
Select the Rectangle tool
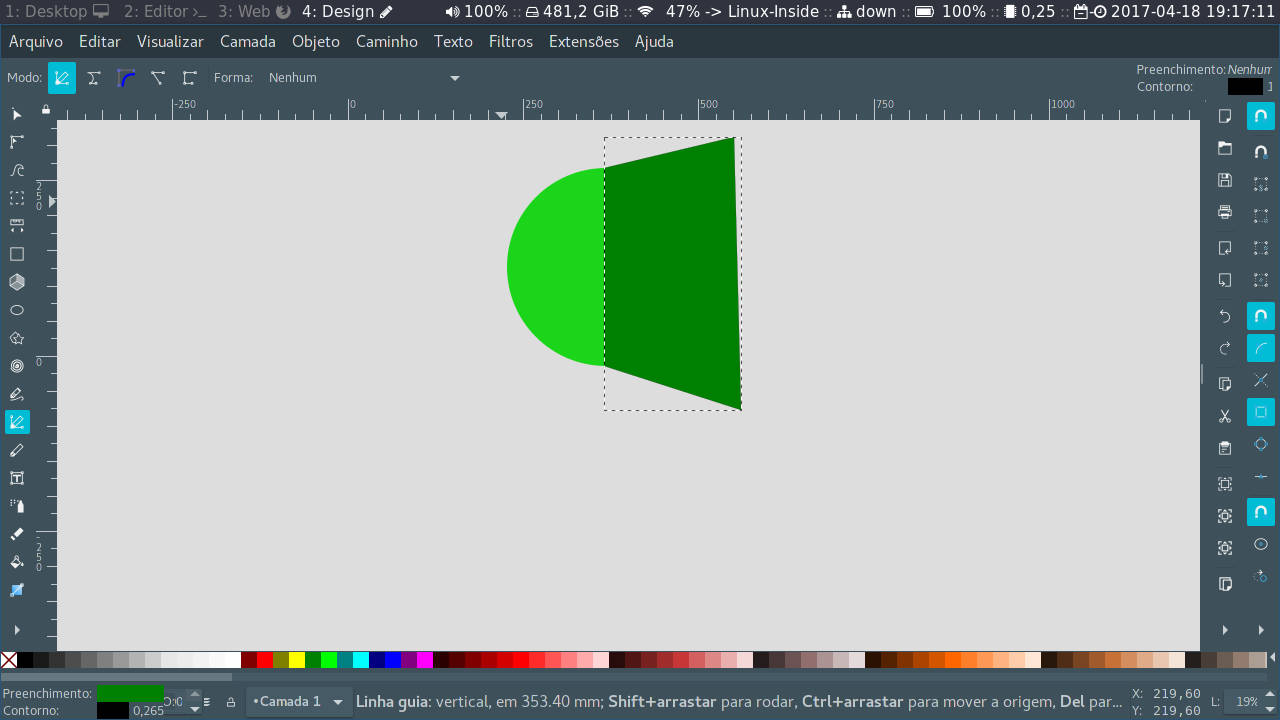tap(17, 254)
